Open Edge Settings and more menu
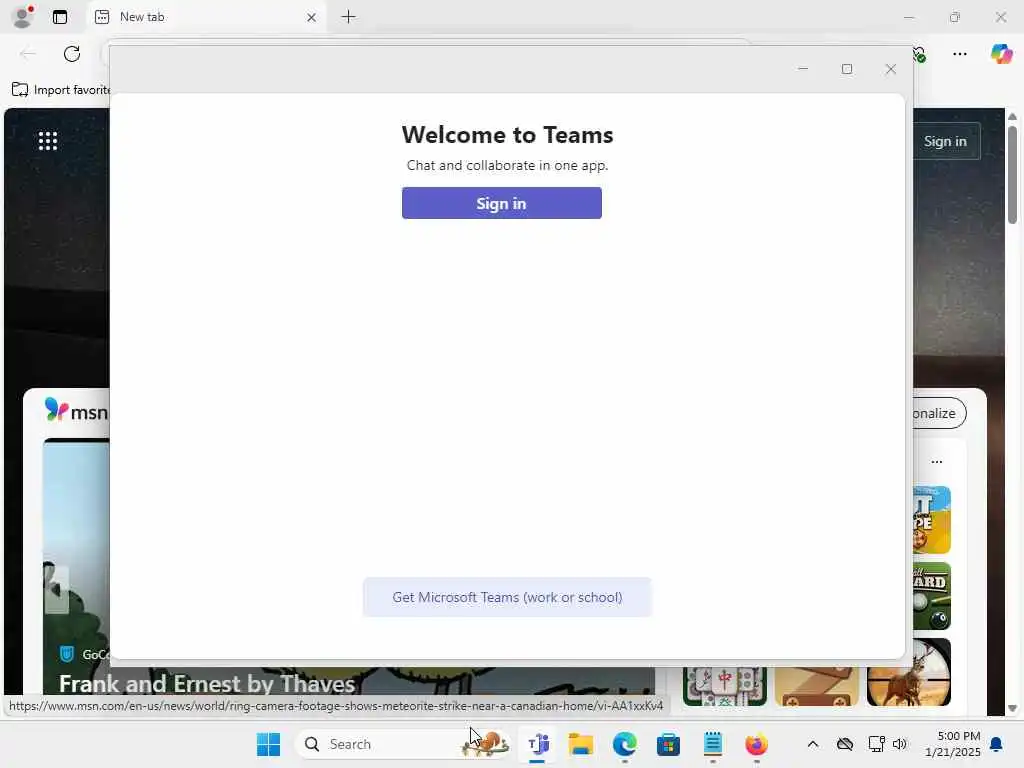1024x768 pixels. click(960, 54)
